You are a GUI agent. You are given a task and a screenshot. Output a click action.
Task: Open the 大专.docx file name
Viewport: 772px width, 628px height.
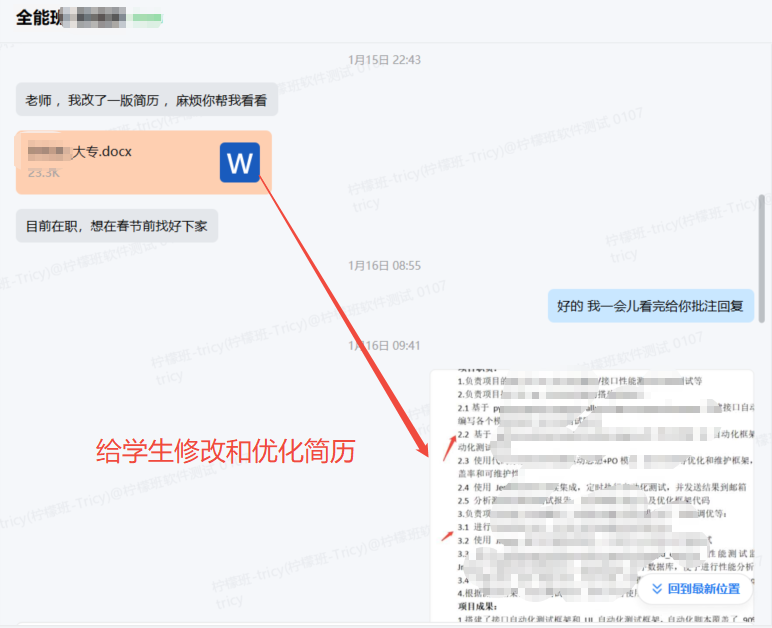102,152
